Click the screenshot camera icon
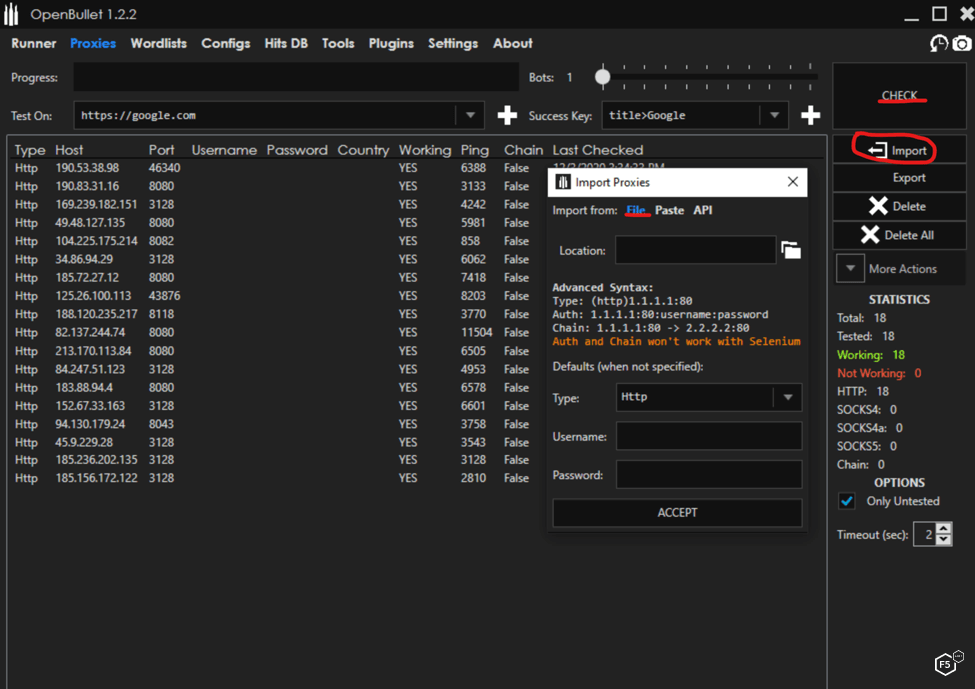The width and height of the screenshot is (975, 689). [x=961, y=43]
